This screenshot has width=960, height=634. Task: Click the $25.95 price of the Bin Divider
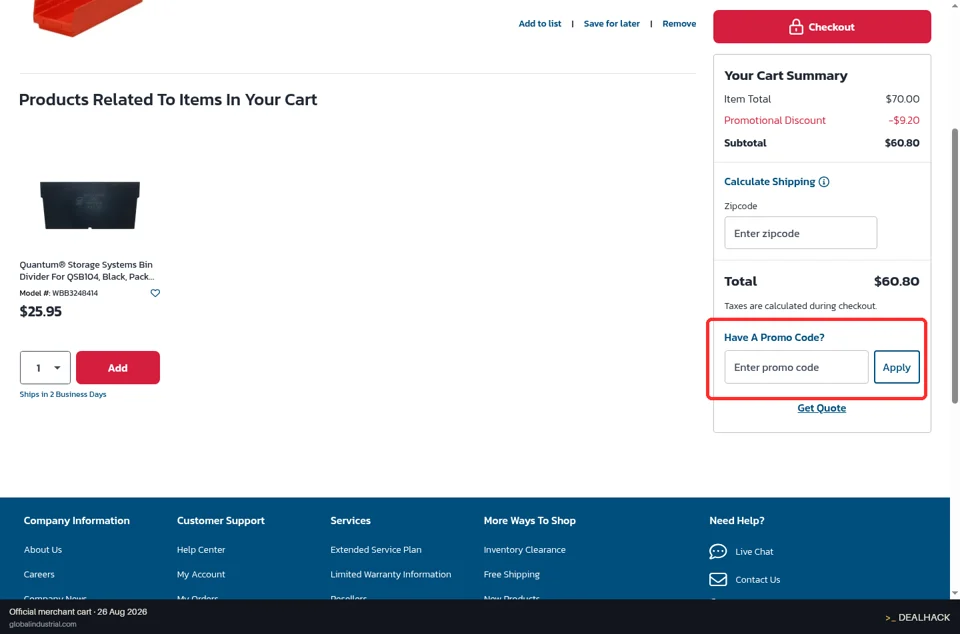point(40,311)
